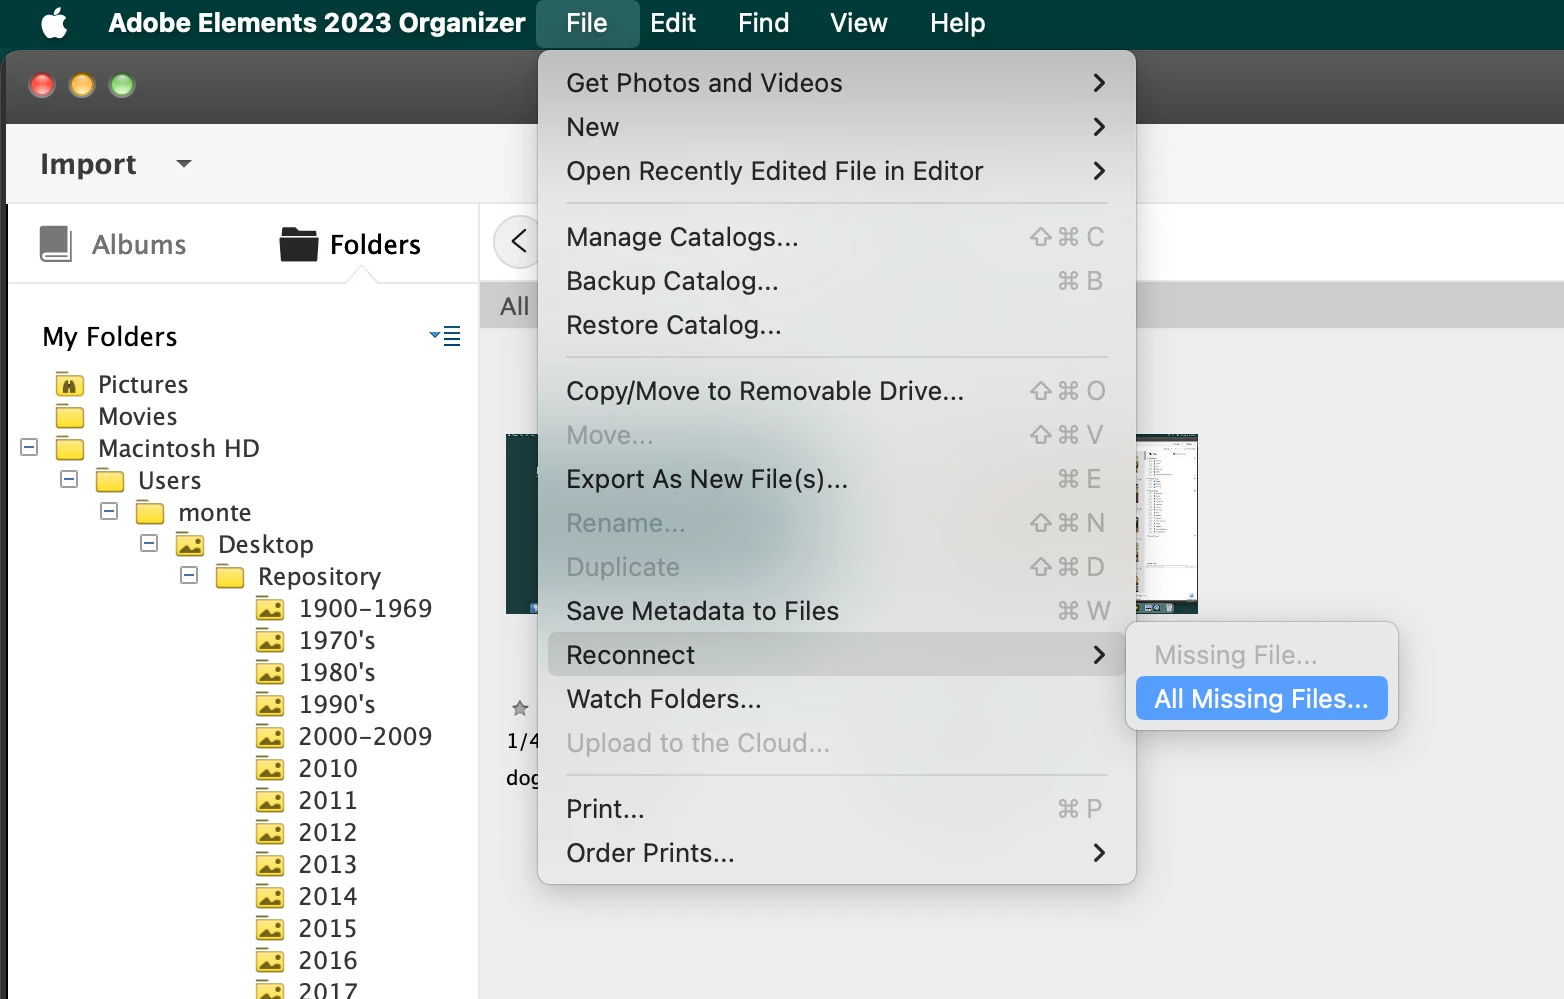Collapse the Macintosh HD tree node
The image size is (1564, 999).
(x=29, y=447)
